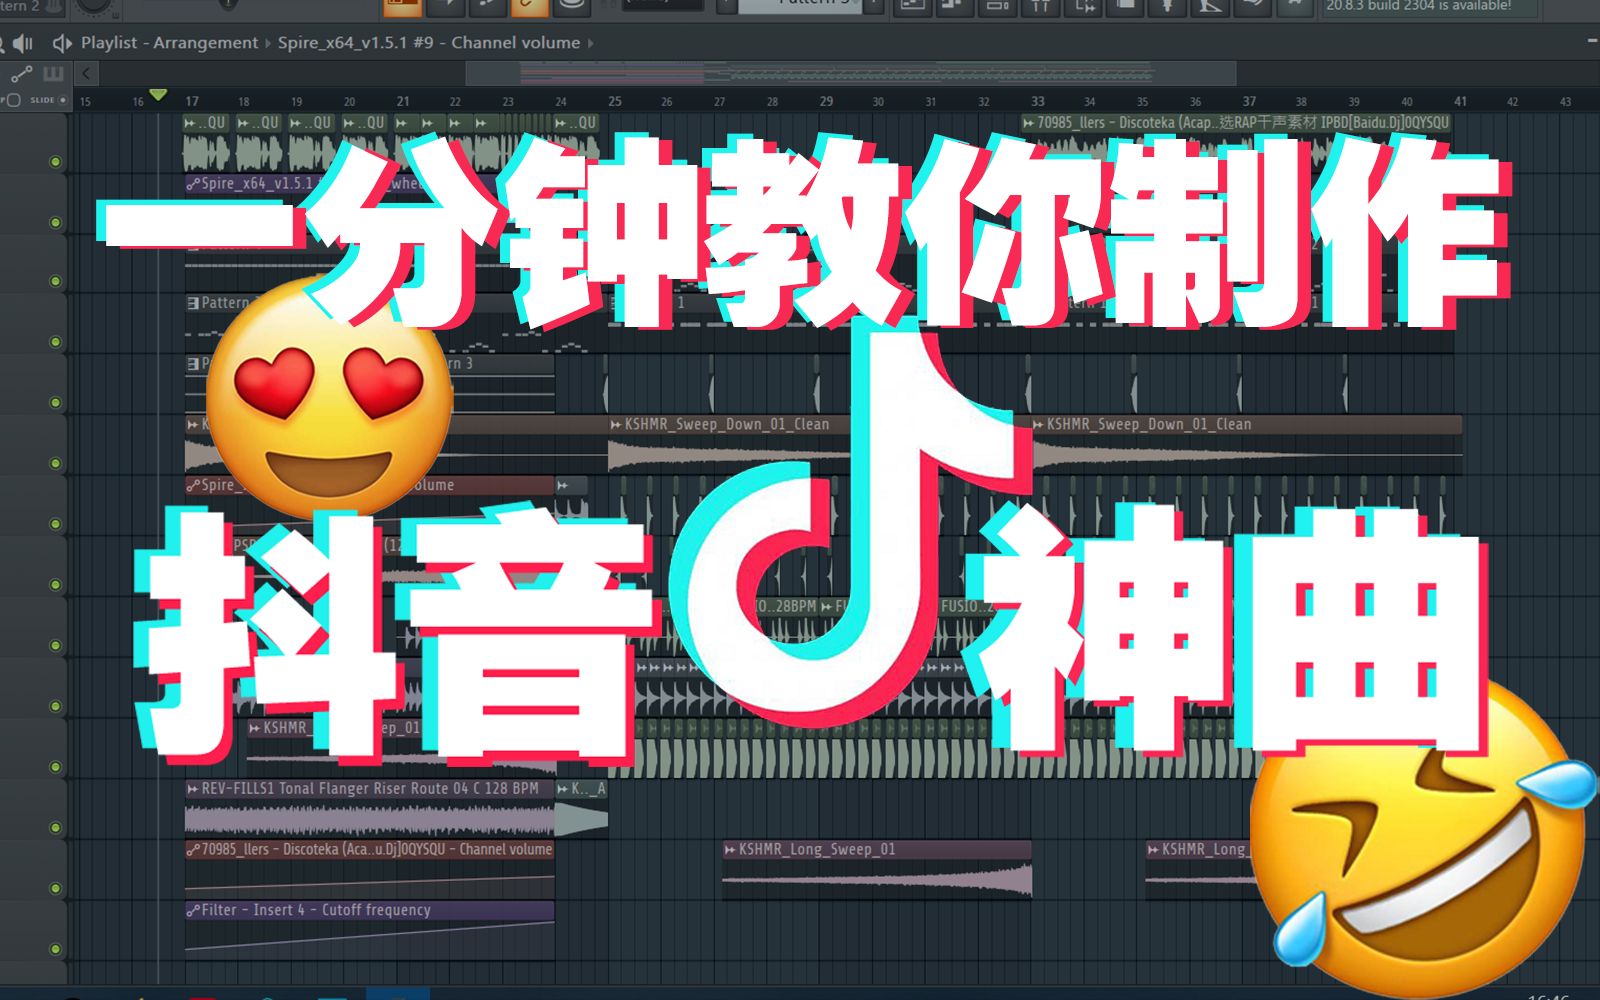The height and width of the screenshot is (1000, 1600).
Task: Click the piano keys icon above track headers
Action: click(53, 74)
